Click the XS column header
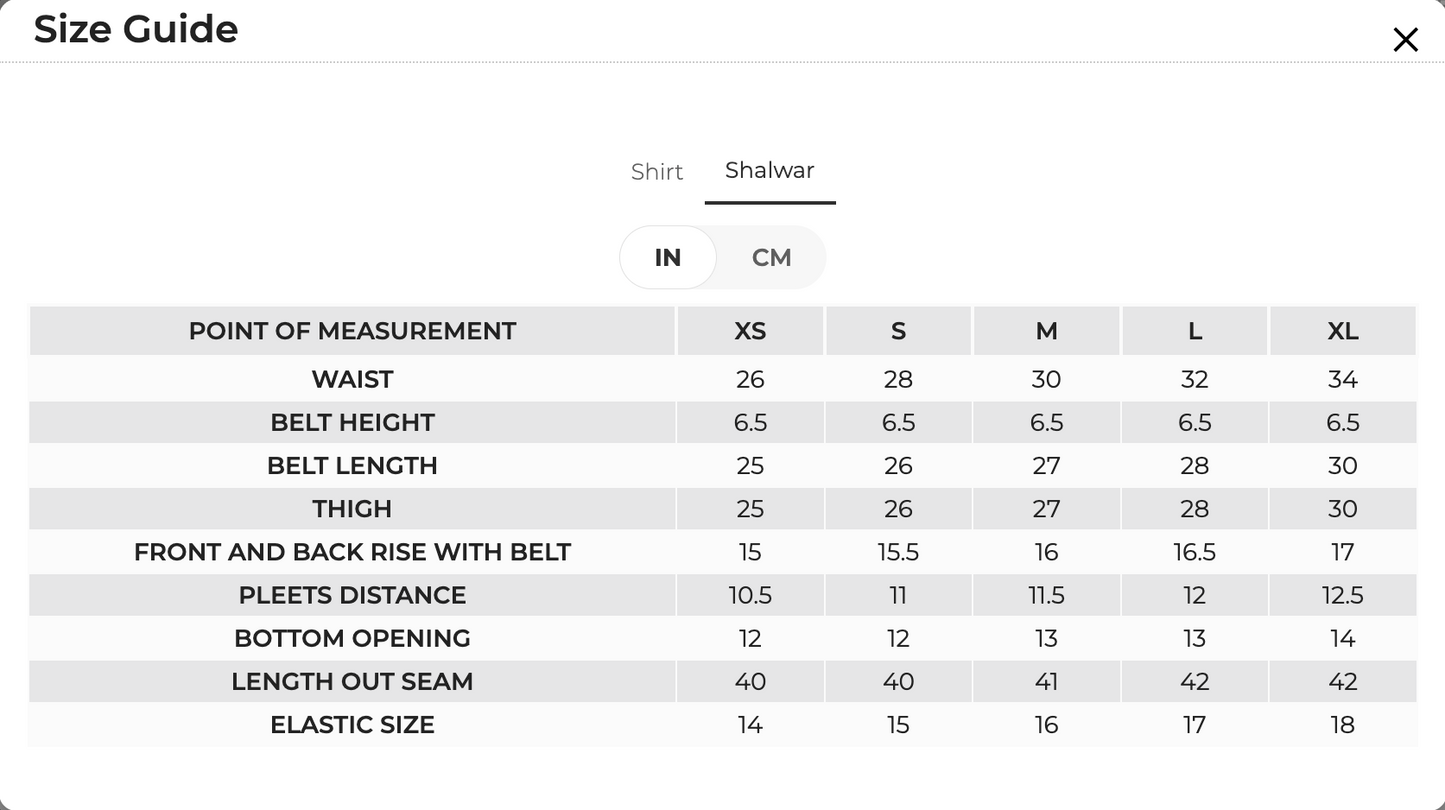Viewport: 1445px width, 810px height. click(x=750, y=331)
